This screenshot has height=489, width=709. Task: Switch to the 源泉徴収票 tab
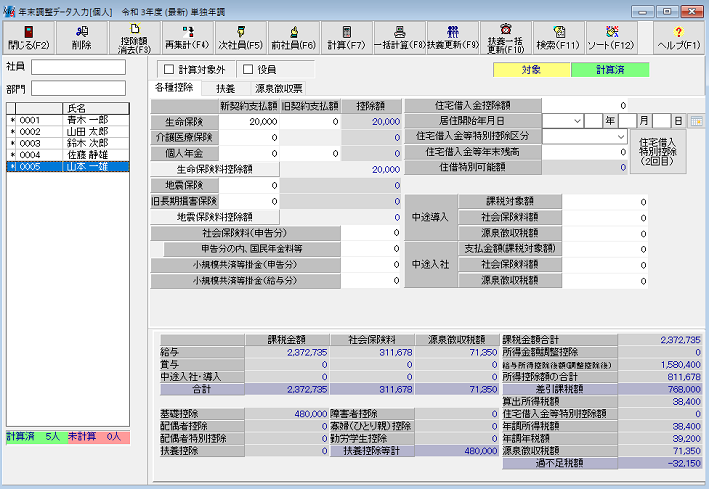[278, 89]
